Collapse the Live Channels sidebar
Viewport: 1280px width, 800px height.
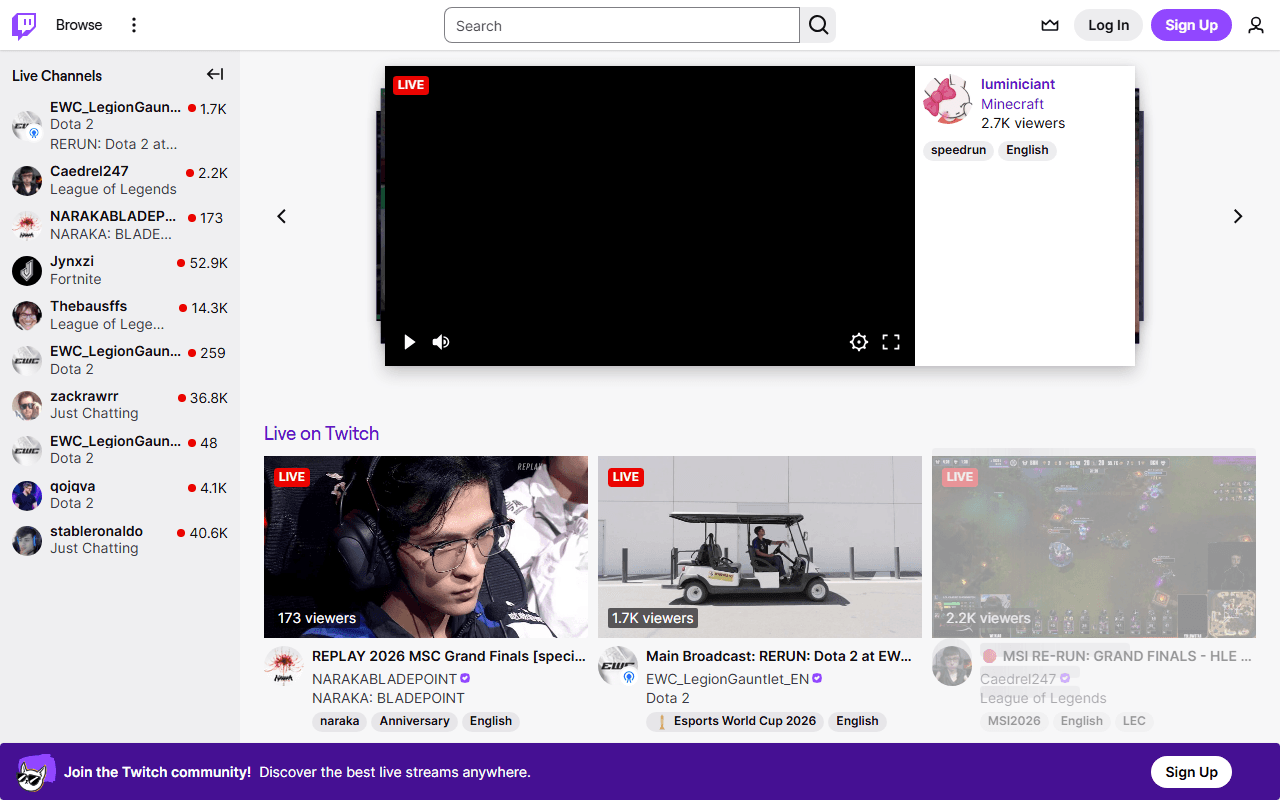pos(215,75)
